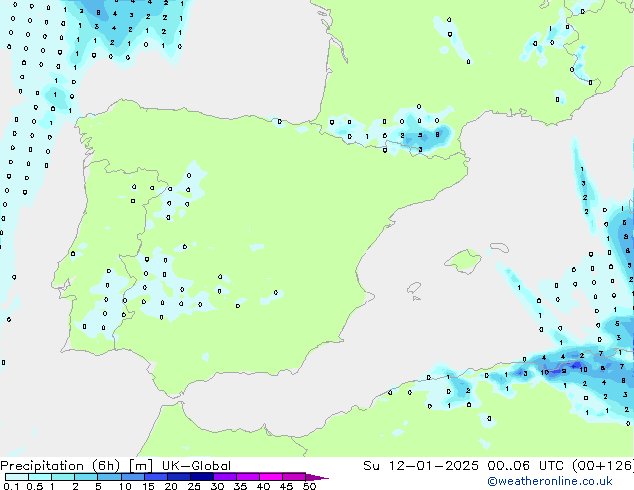Click the legend swatch between 40 and 45
Viewport: 634px width, 490px height.
271,477
